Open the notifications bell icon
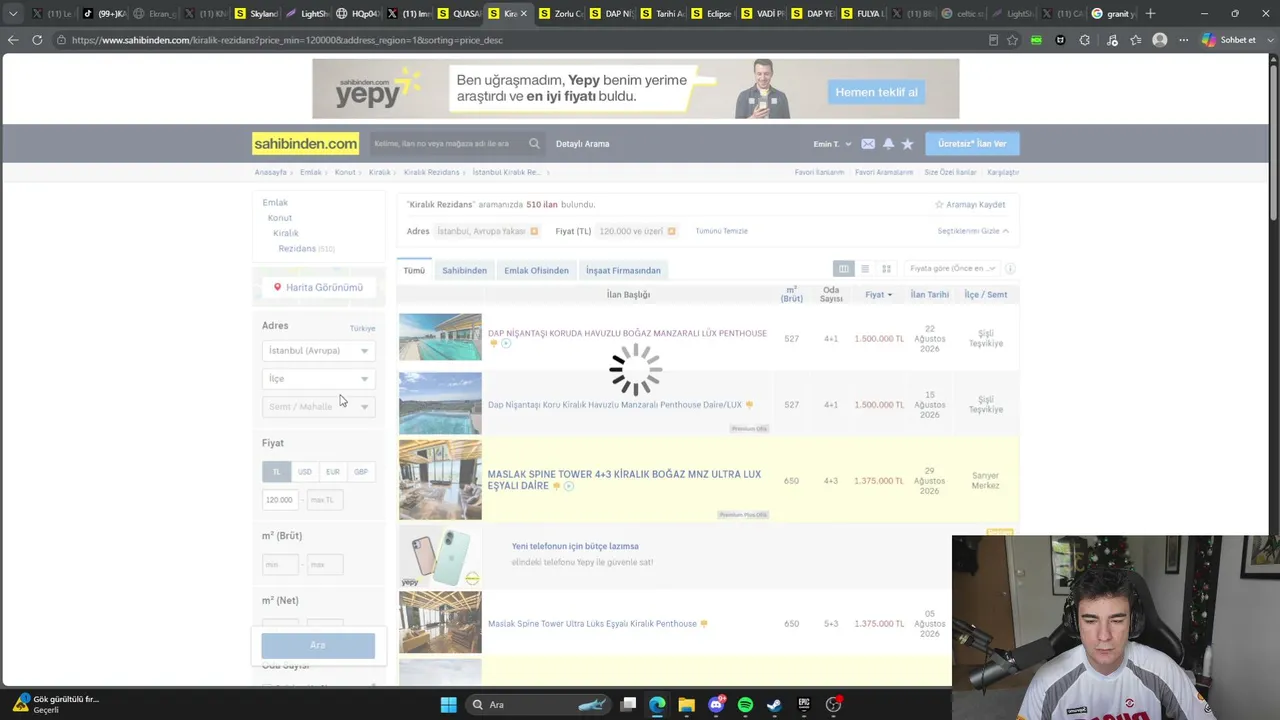The image size is (1280, 720). pos(888,144)
